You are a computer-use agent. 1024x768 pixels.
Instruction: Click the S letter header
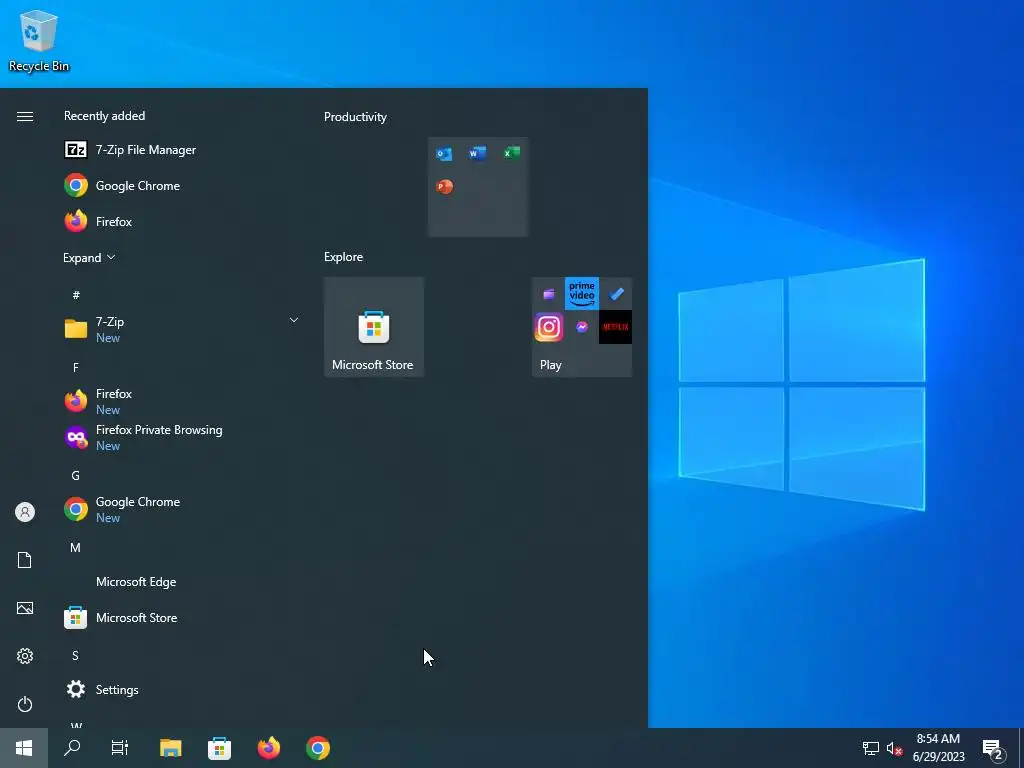click(x=76, y=655)
